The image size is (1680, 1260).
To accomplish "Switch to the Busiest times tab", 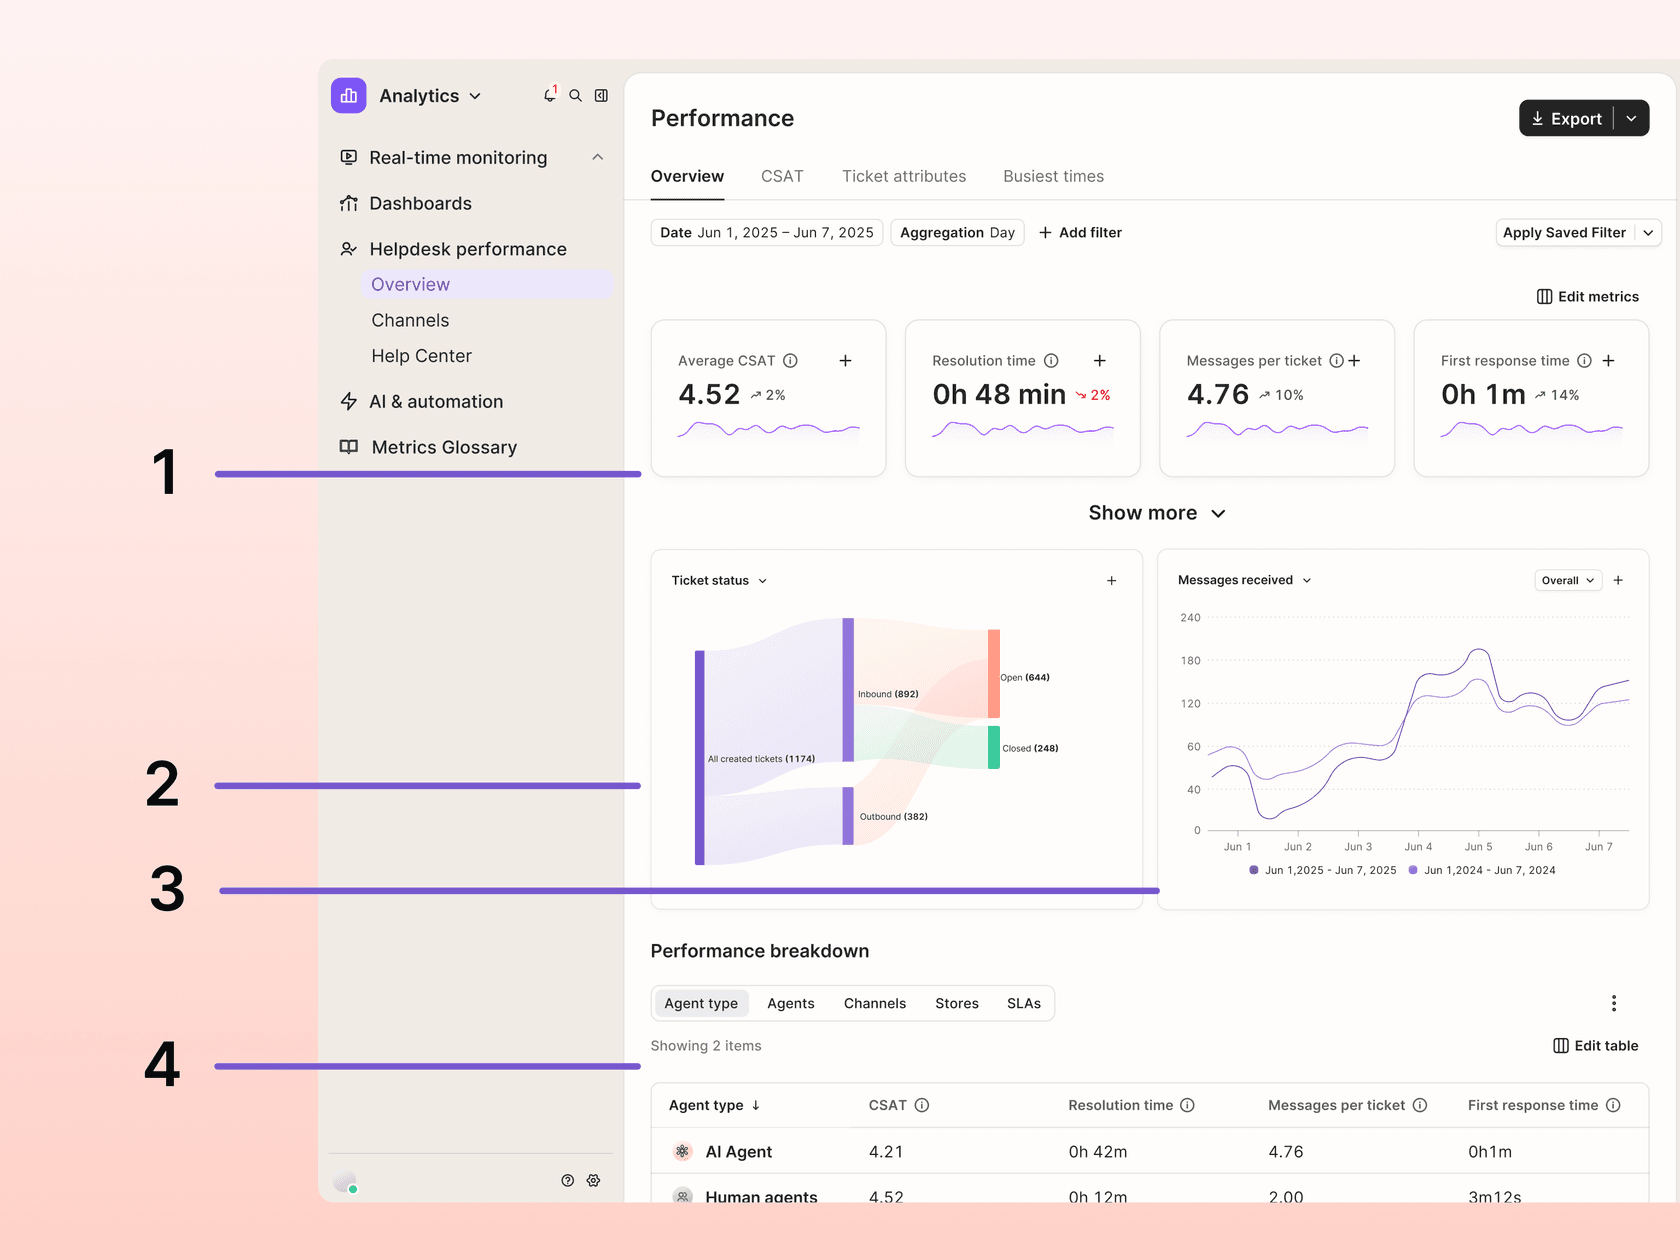I will point(1053,176).
